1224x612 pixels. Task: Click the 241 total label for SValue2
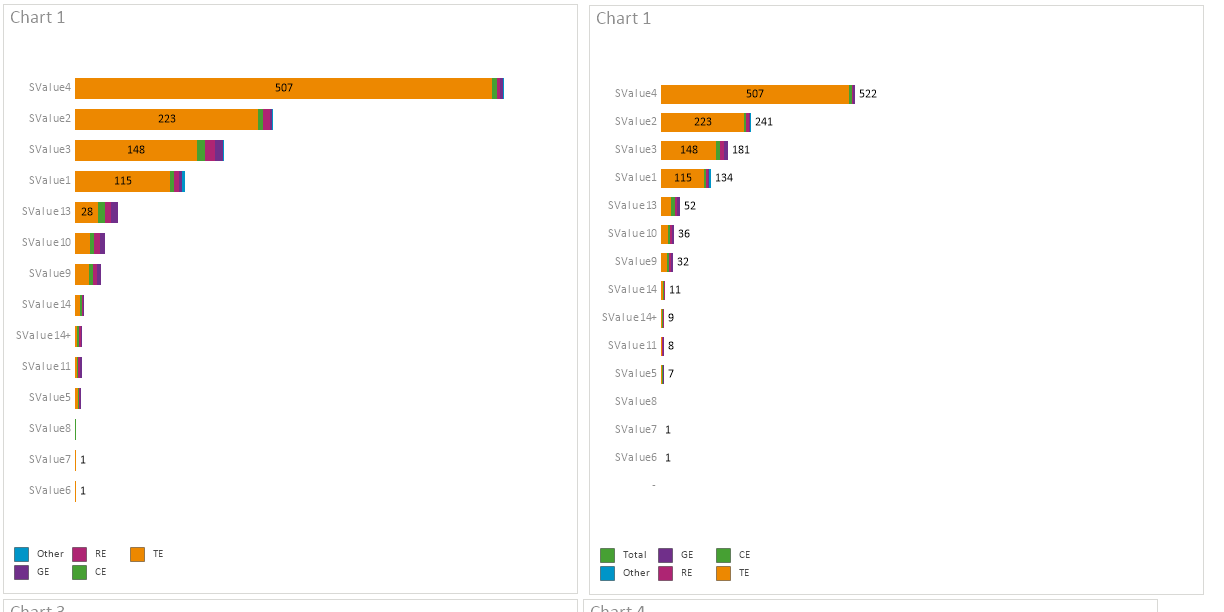click(x=764, y=122)
